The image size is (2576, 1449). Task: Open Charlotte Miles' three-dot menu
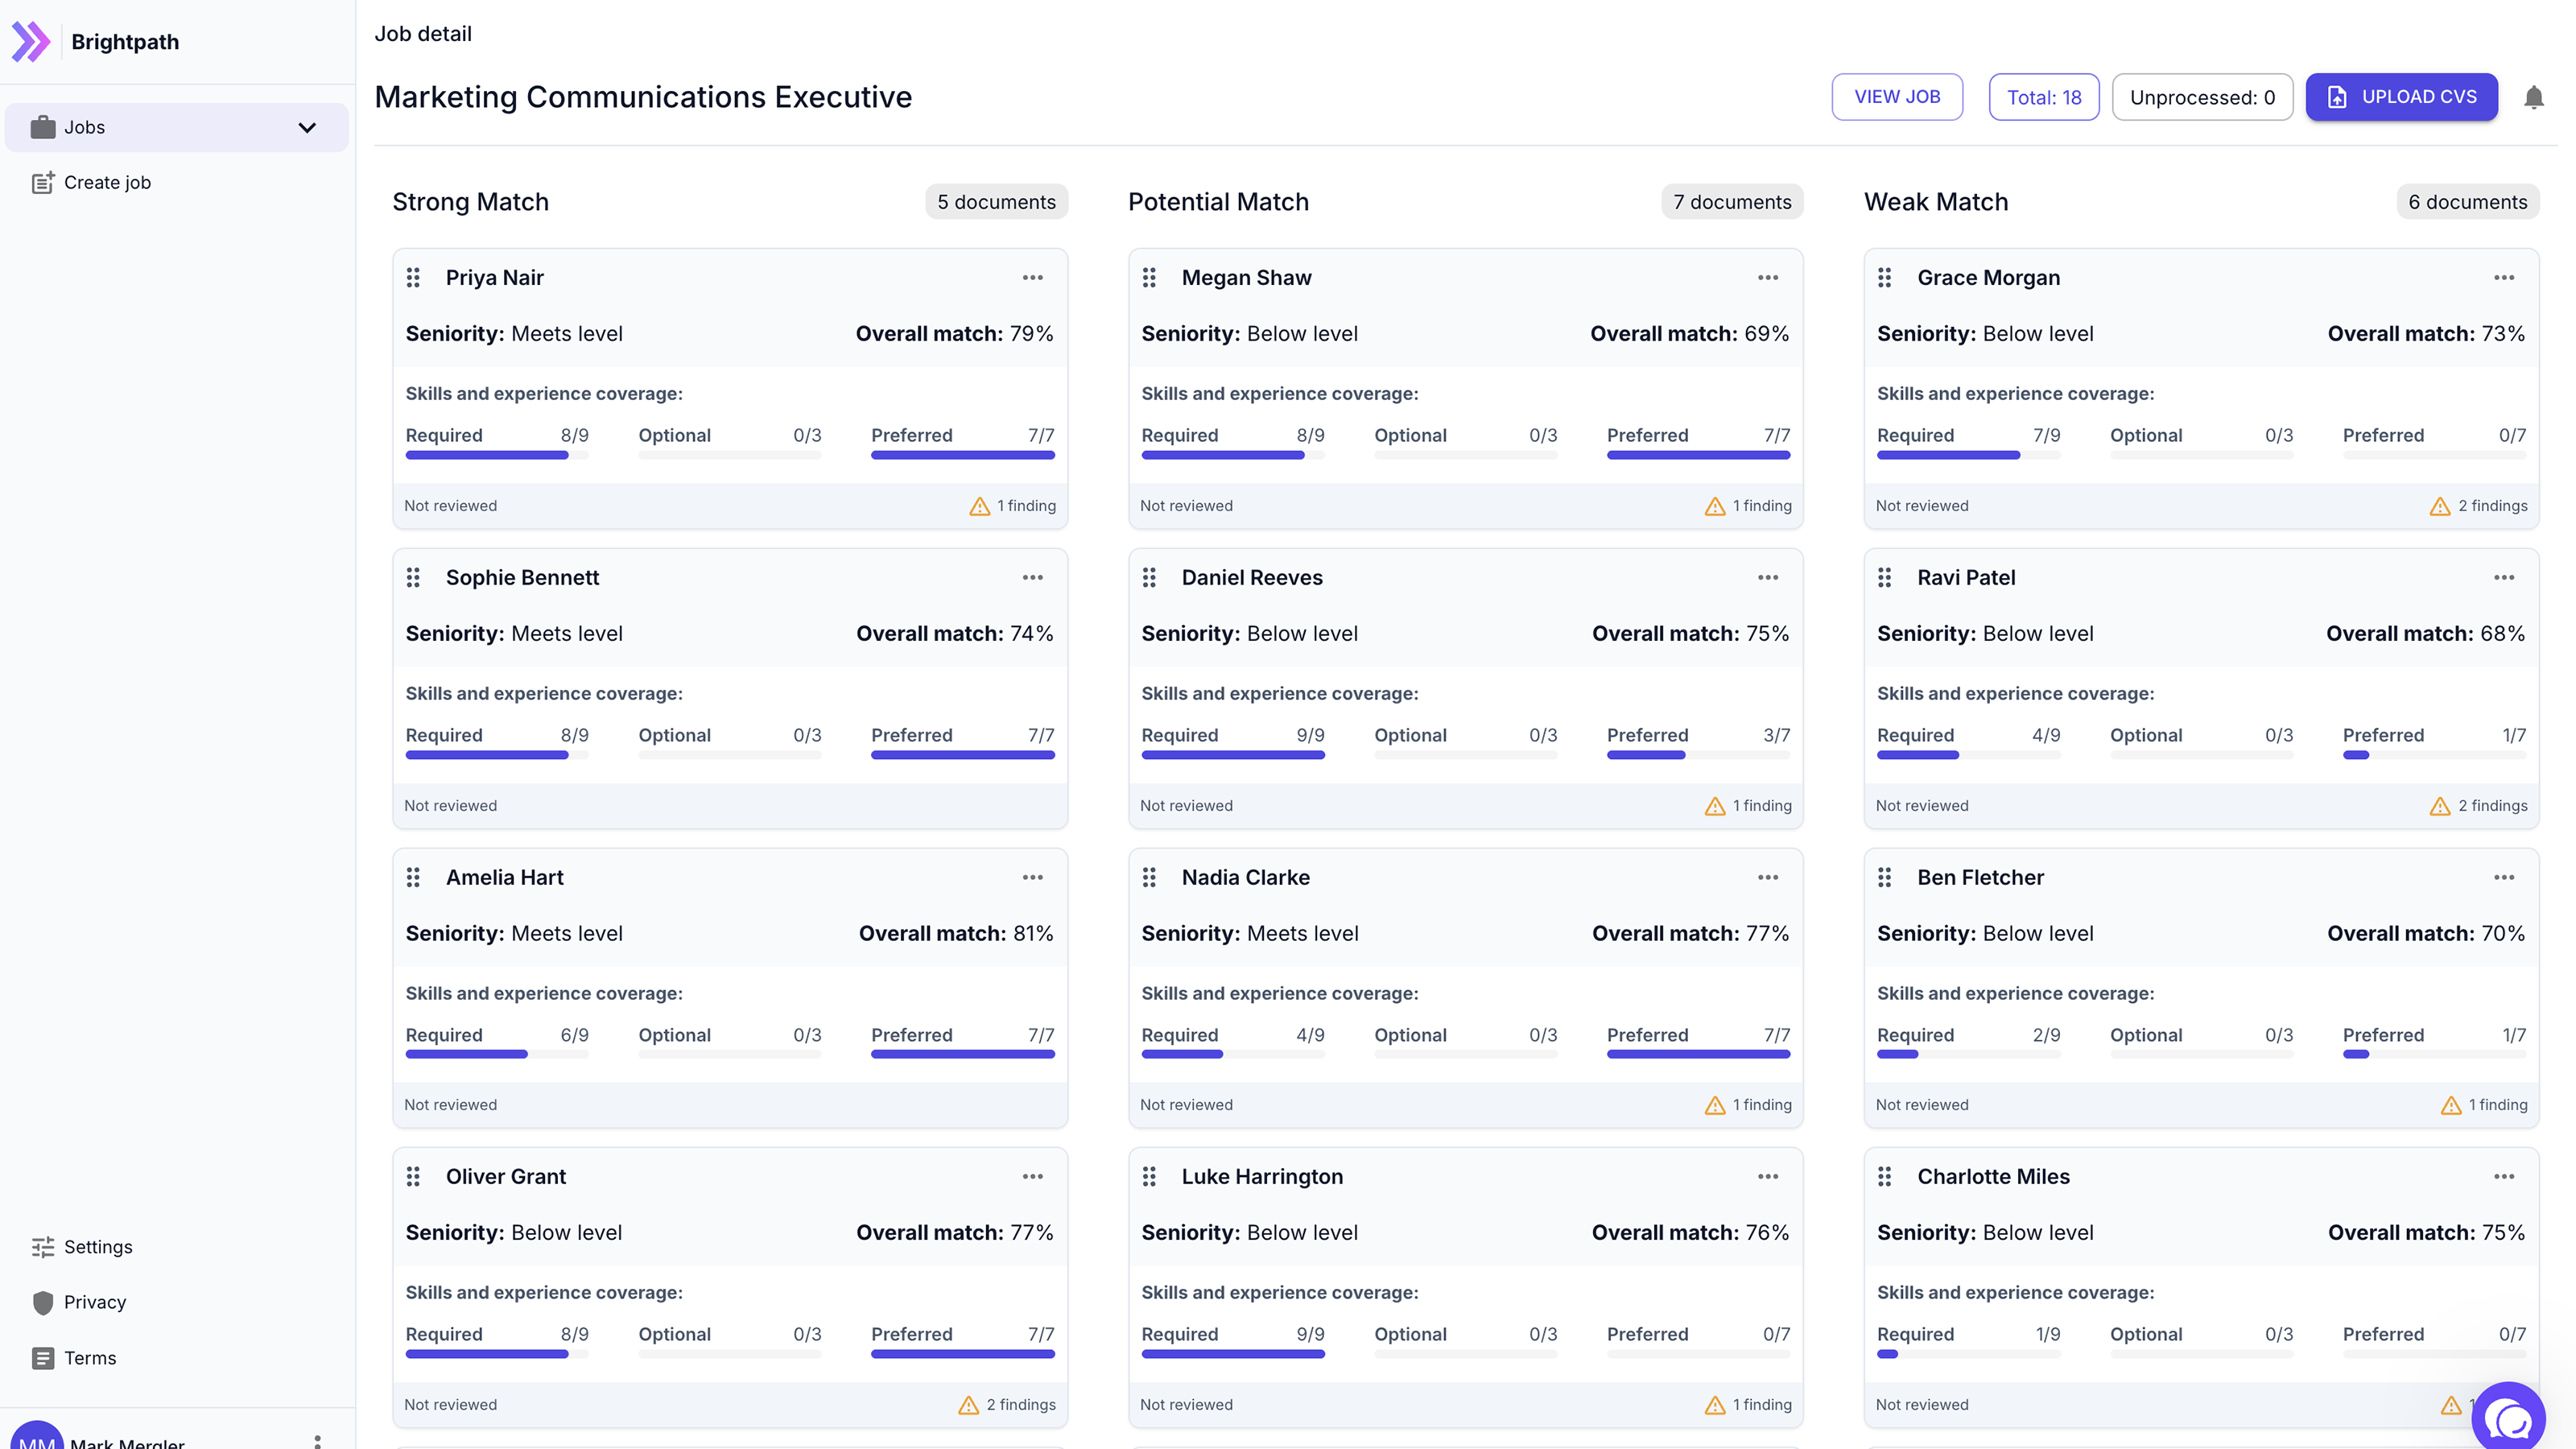[x=2504, y=1176]
